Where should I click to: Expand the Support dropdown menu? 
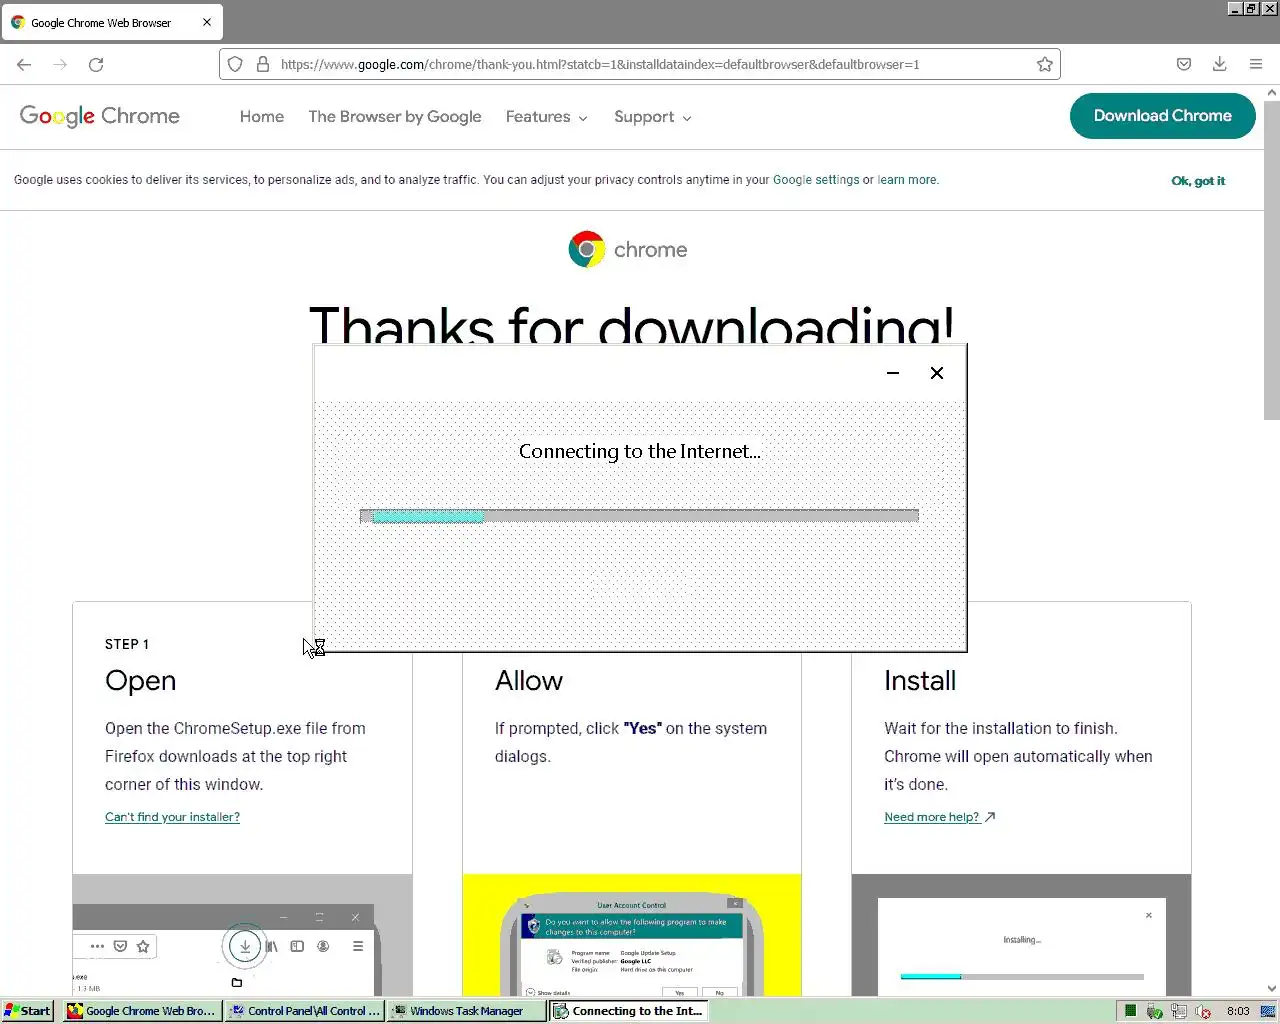coord(653,117)
